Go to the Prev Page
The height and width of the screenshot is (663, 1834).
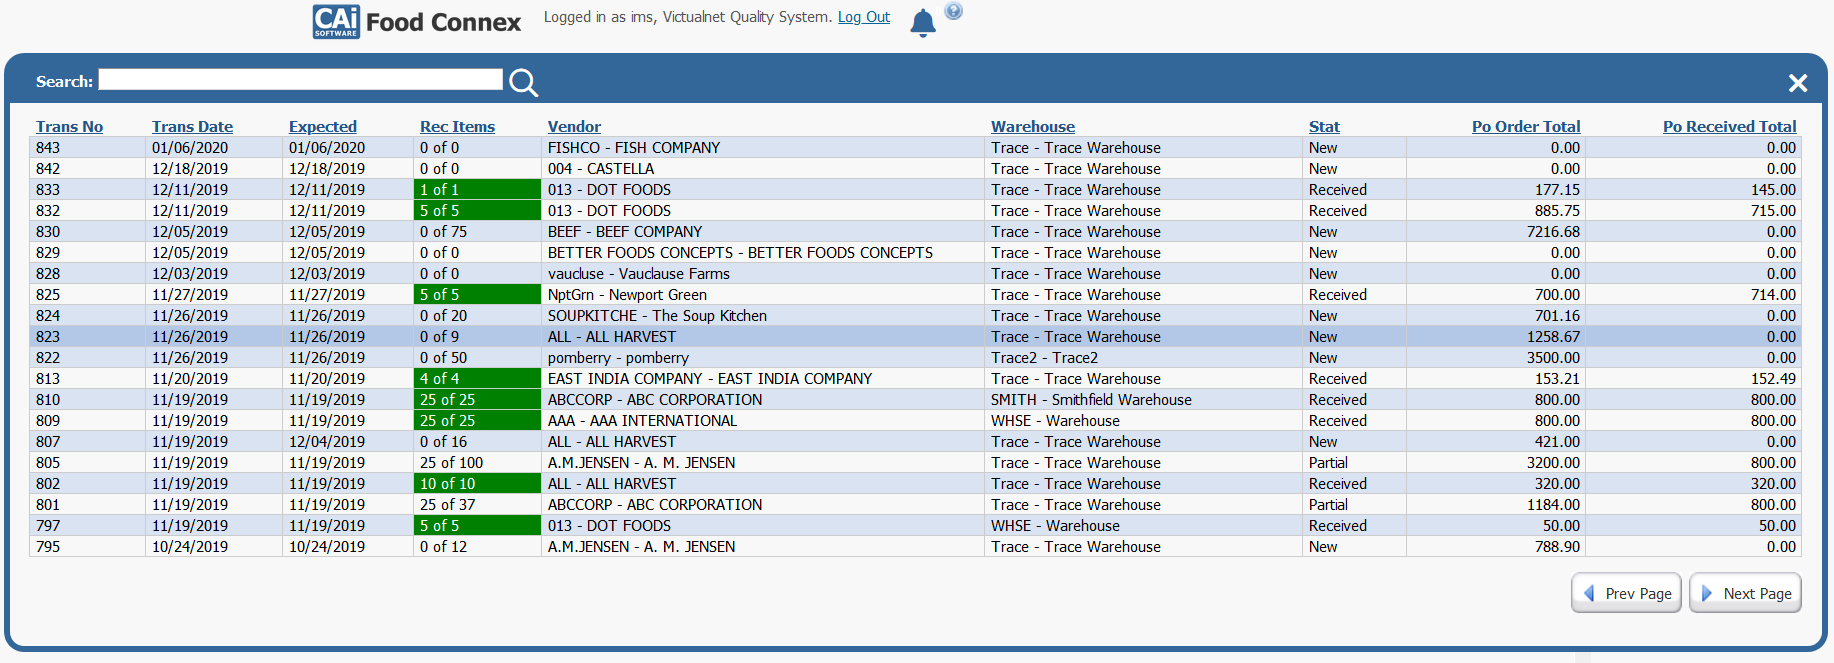tap(1626, 593)
